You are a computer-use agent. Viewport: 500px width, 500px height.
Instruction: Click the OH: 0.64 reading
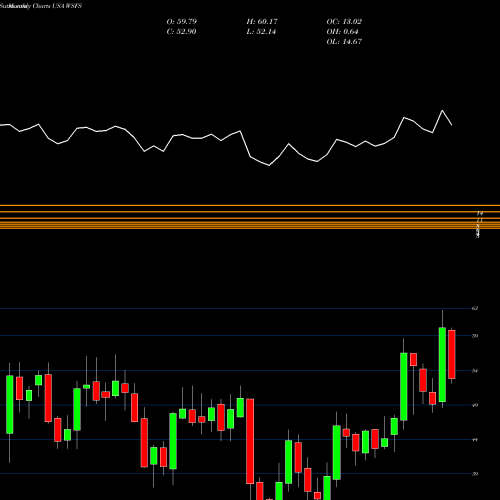pos(342,32)
